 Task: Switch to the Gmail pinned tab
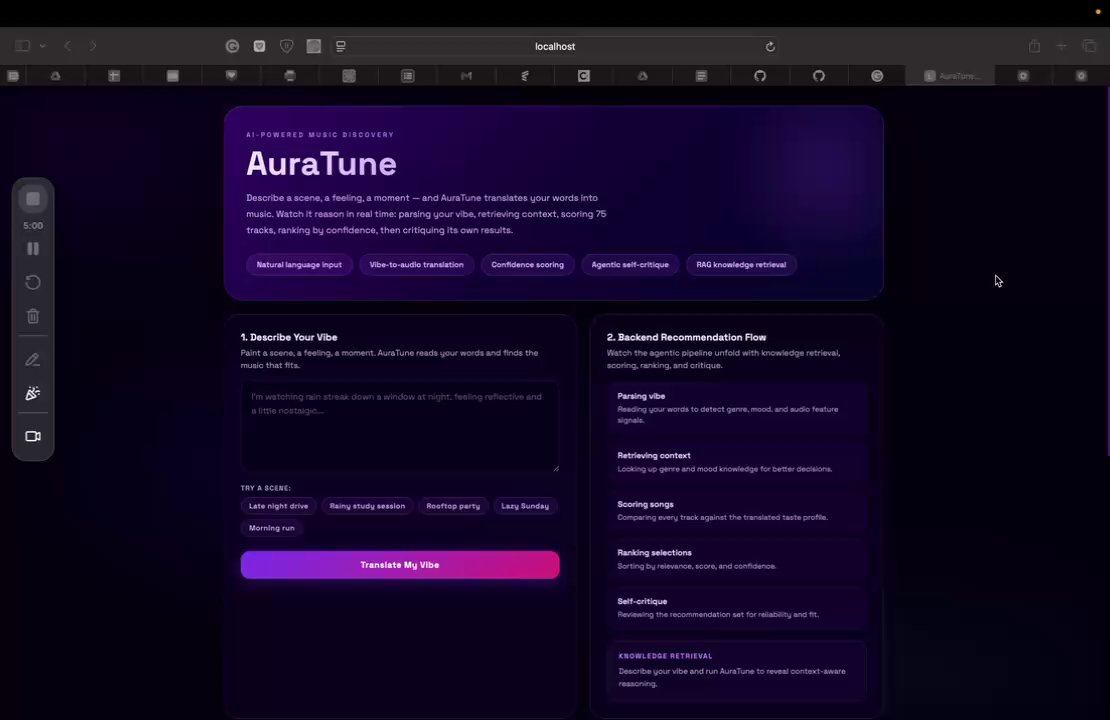[x=466, y=76]
